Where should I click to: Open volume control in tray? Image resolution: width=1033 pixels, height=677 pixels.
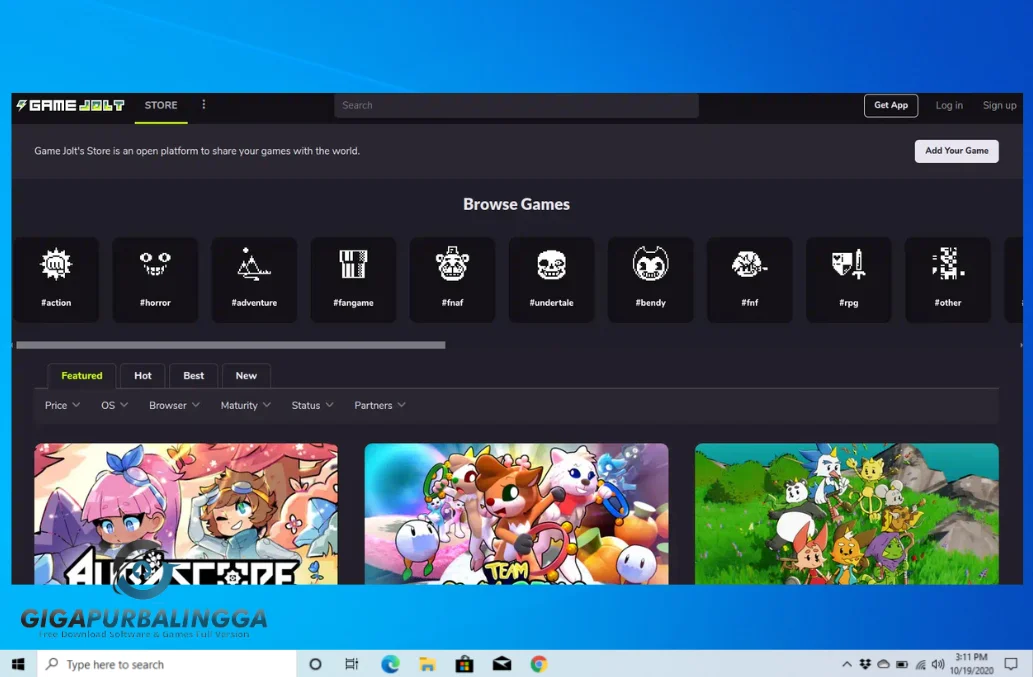pyautogui.click(x=938, y=664)
